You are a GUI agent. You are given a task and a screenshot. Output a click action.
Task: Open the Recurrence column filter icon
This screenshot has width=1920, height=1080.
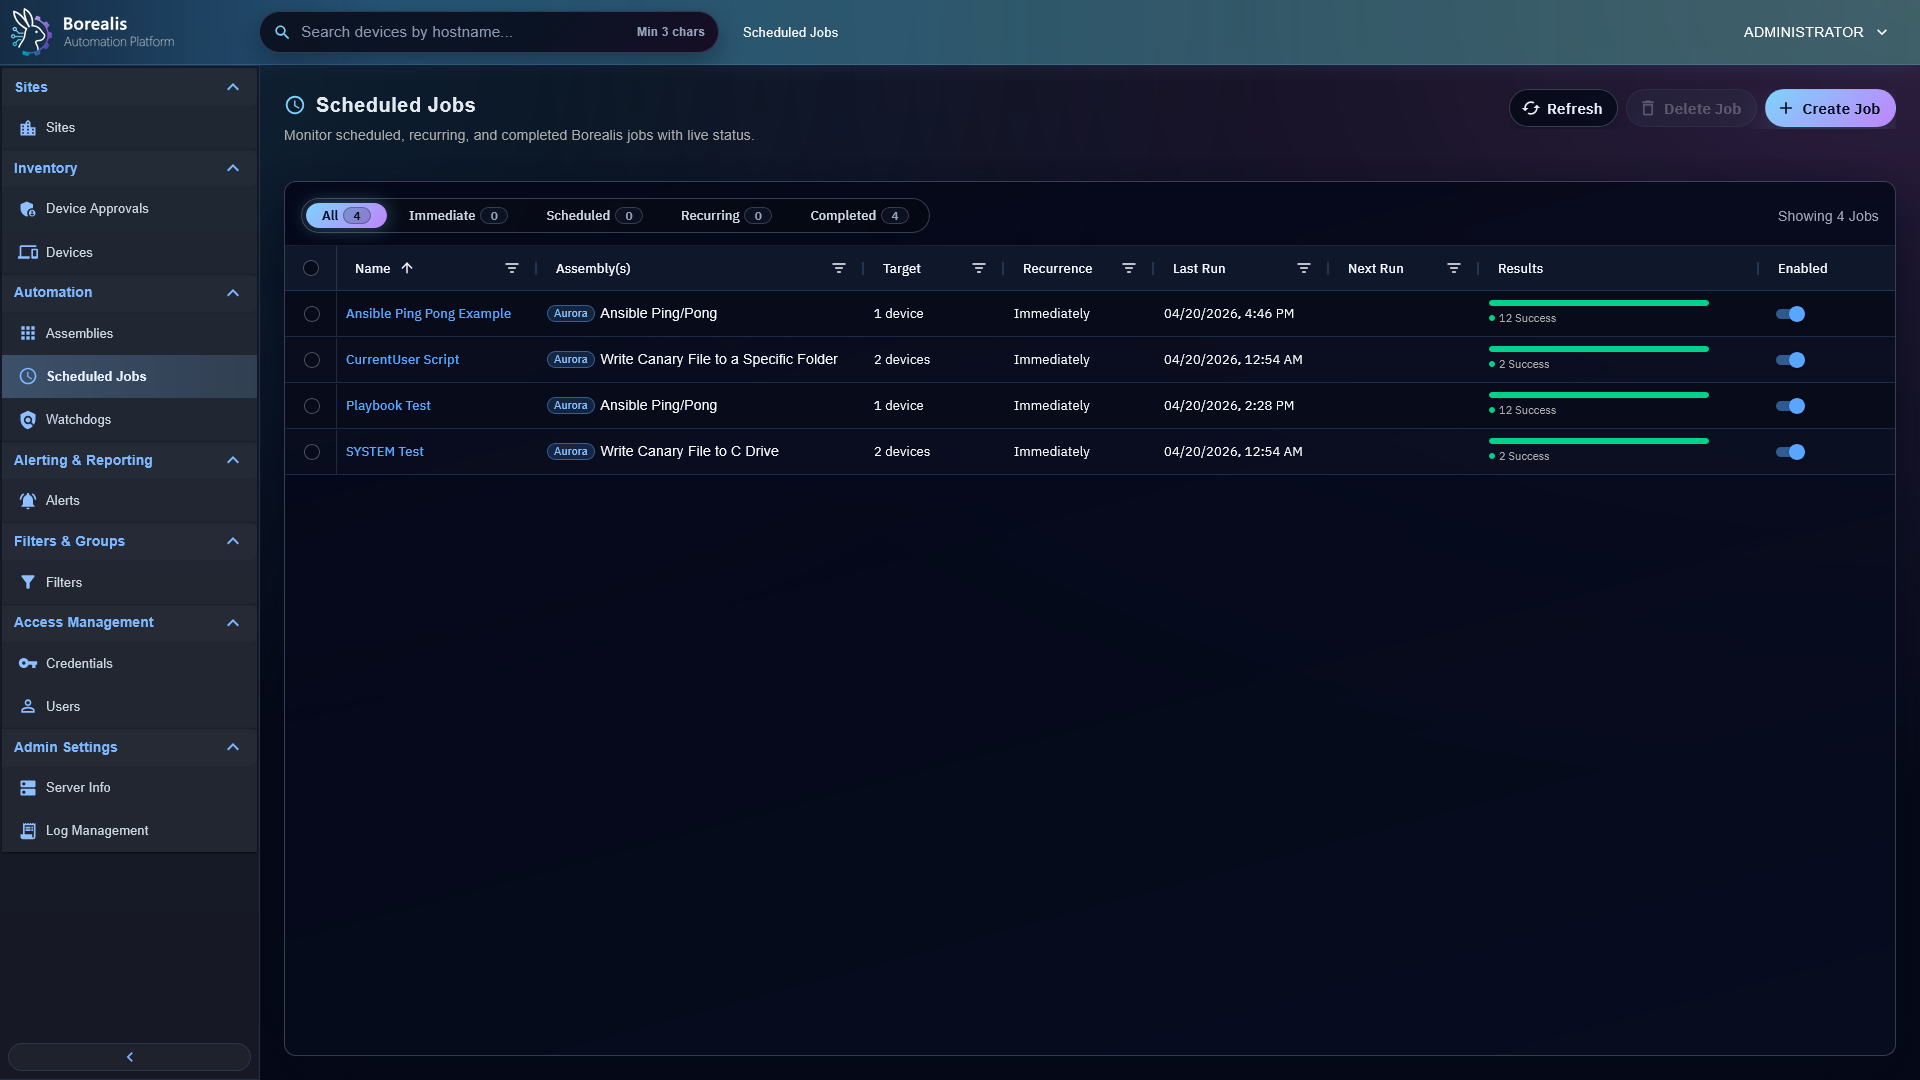click(1129, 268)
